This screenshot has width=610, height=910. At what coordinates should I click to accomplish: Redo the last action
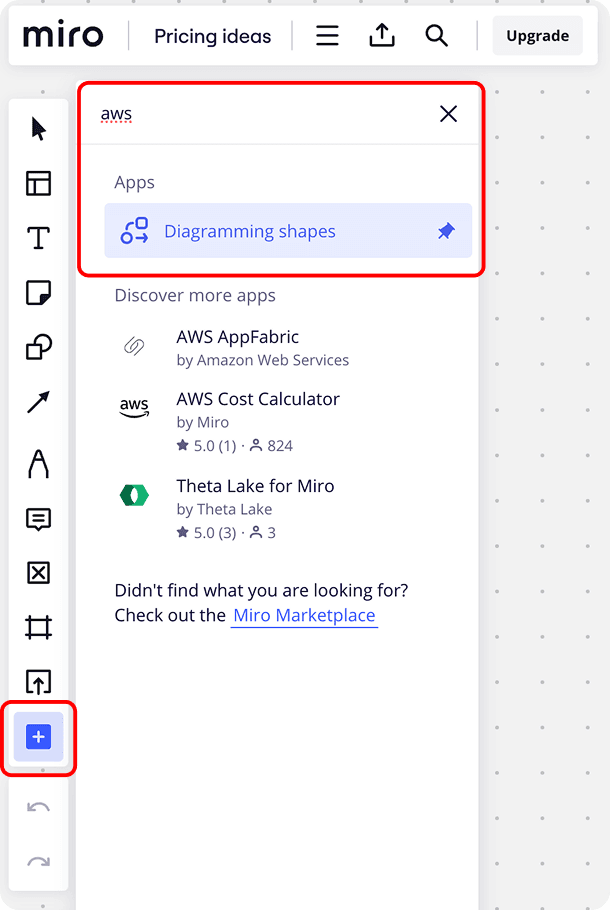point(38,862)
